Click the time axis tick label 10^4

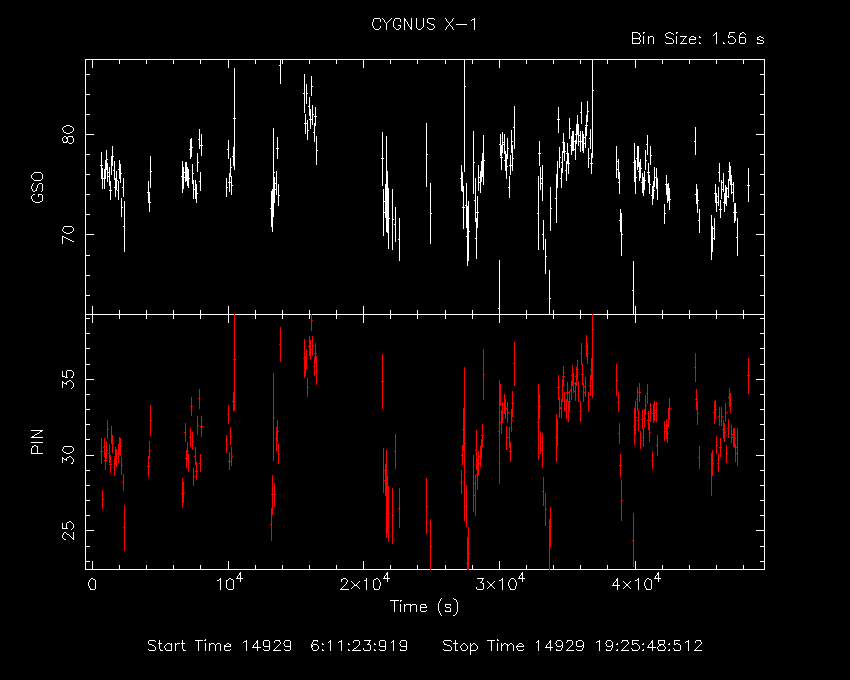click(x=229, y=583)
